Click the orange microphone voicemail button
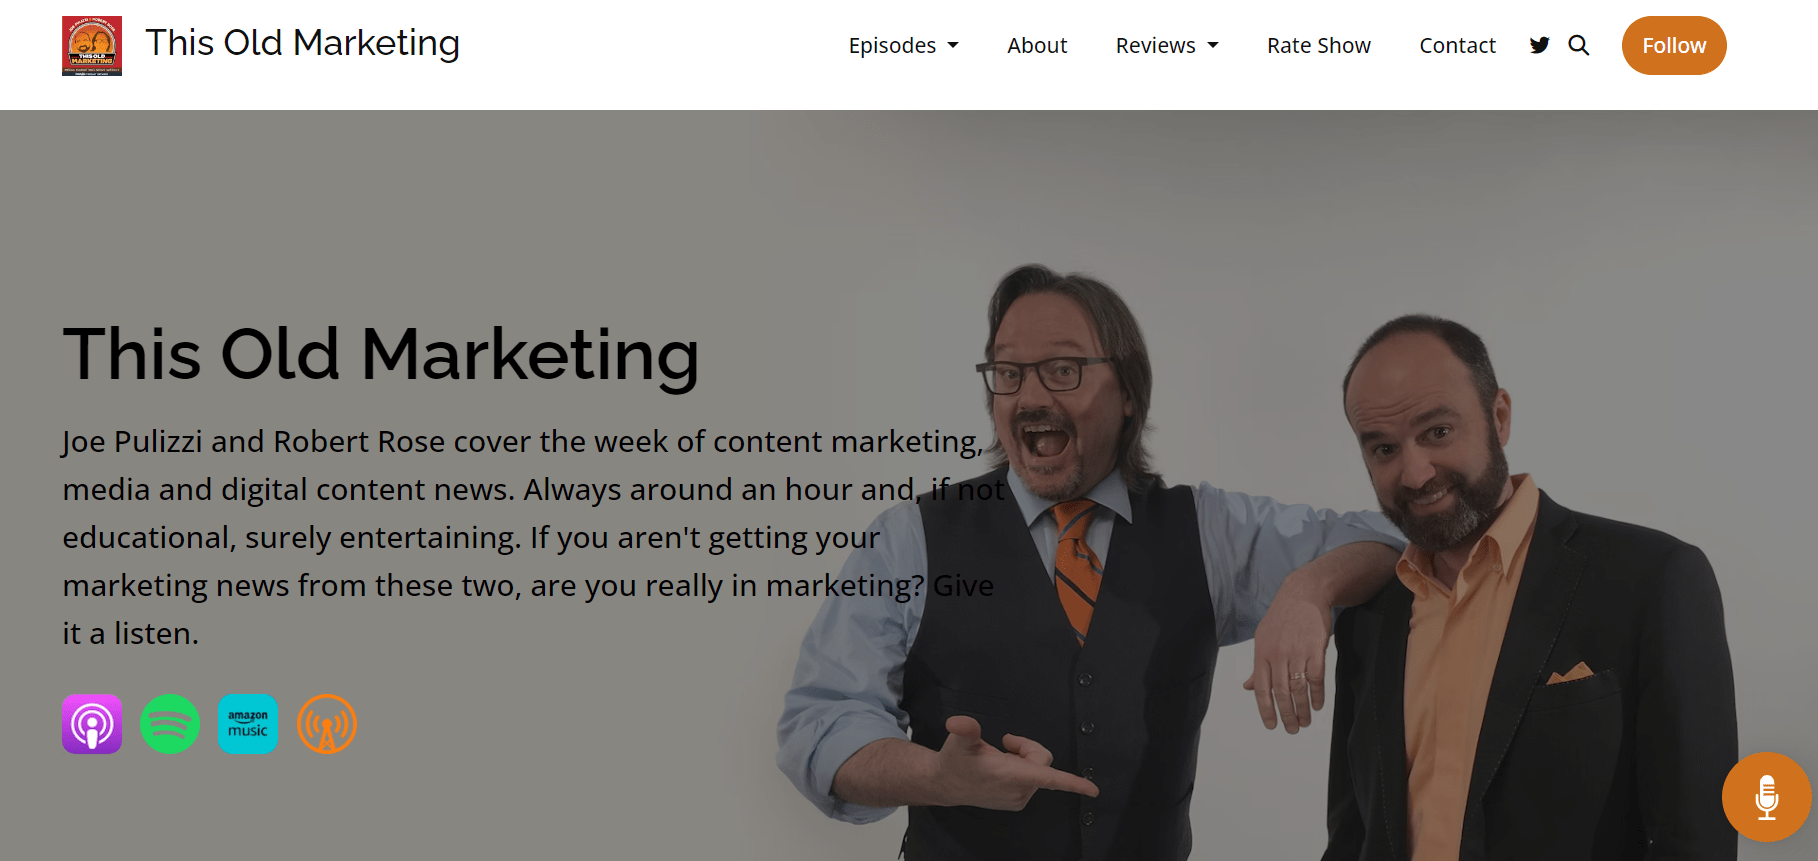The image size is (1818, 861). [x=1767, y=797]
